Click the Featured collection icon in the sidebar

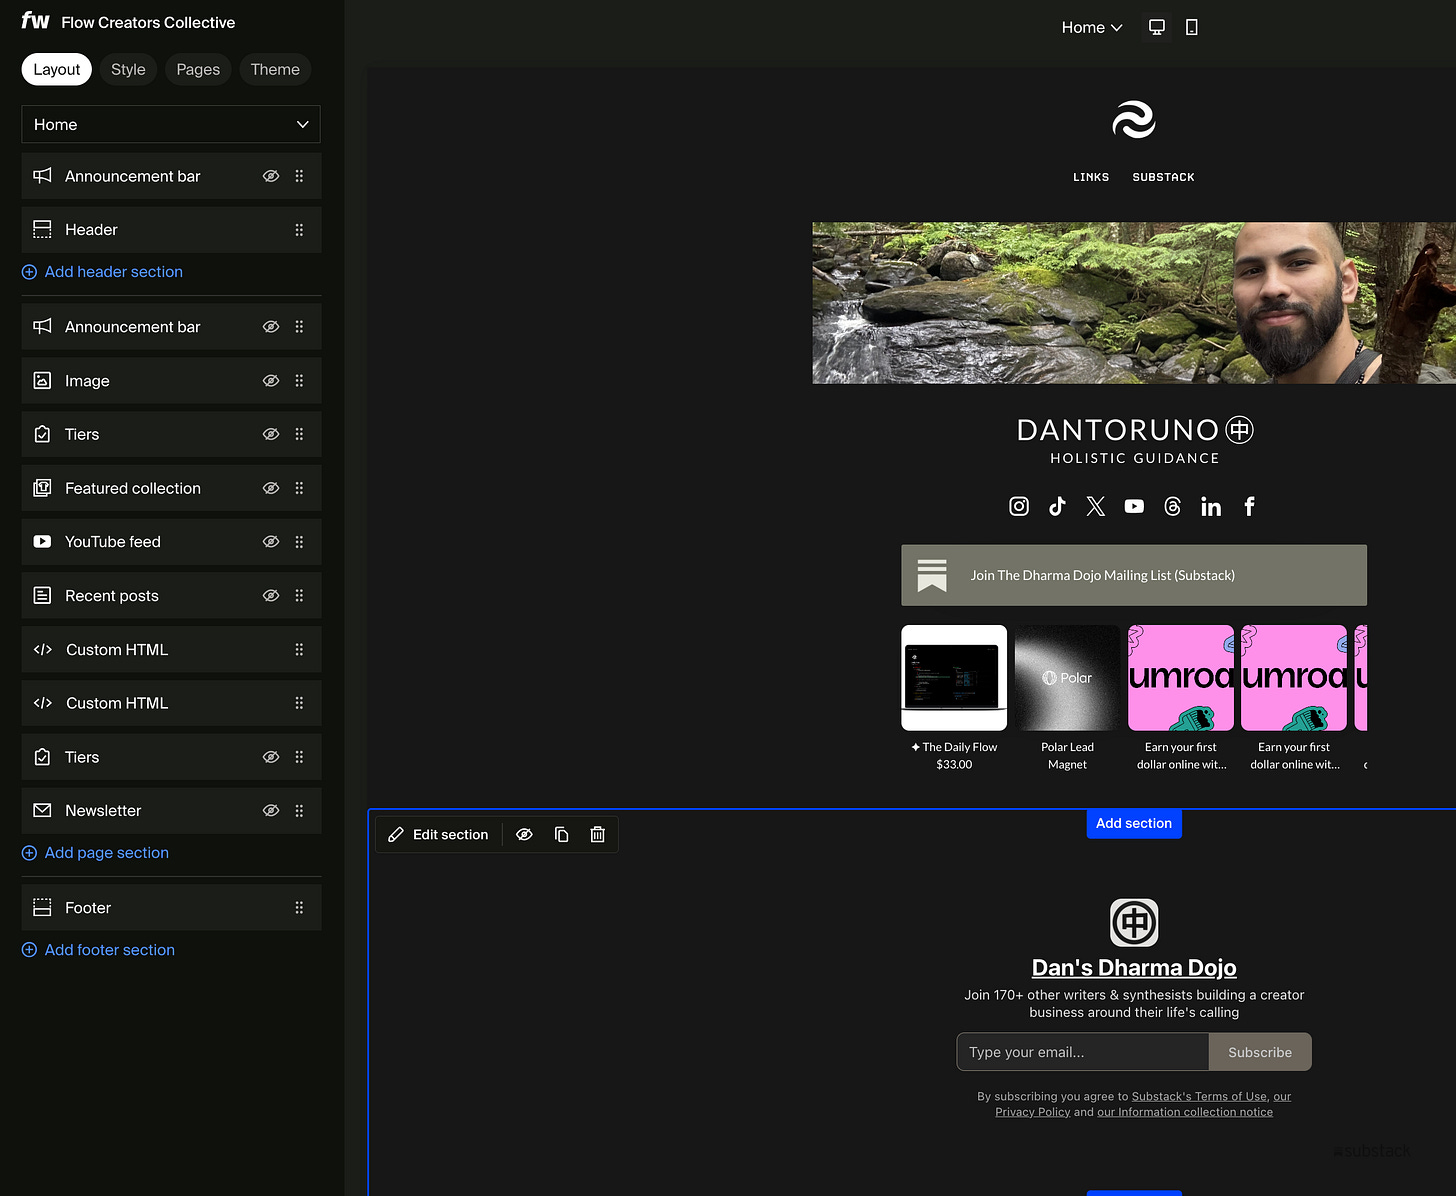click(42, 488)
